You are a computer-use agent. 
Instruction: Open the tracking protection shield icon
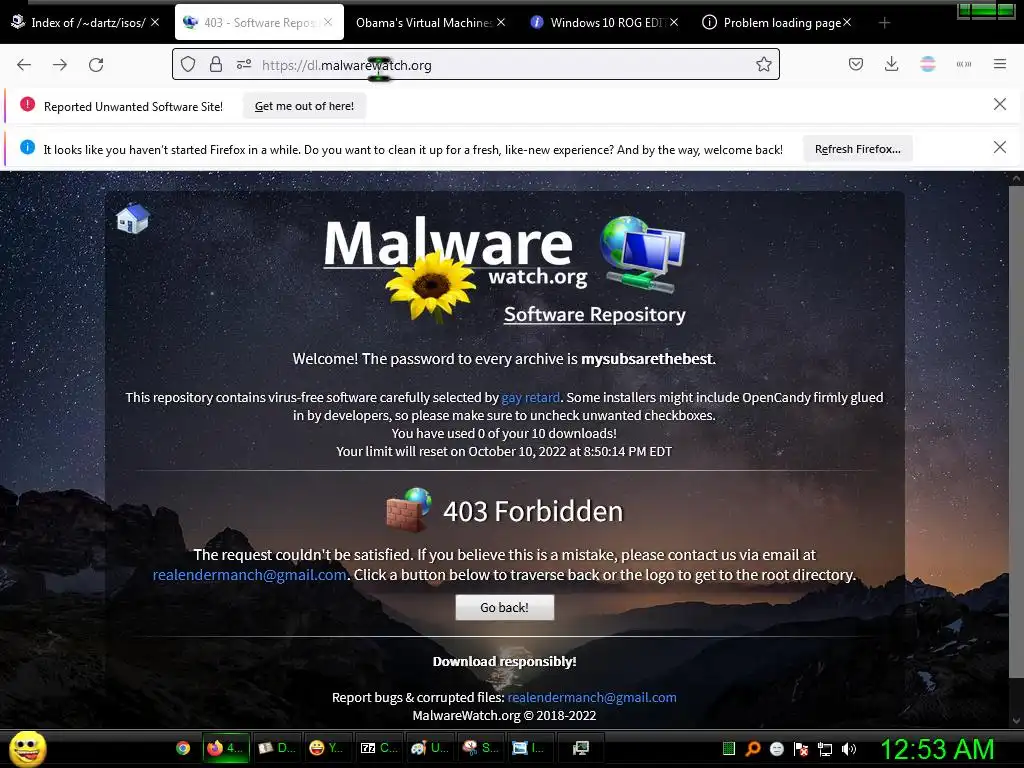[x=188, y=64]
